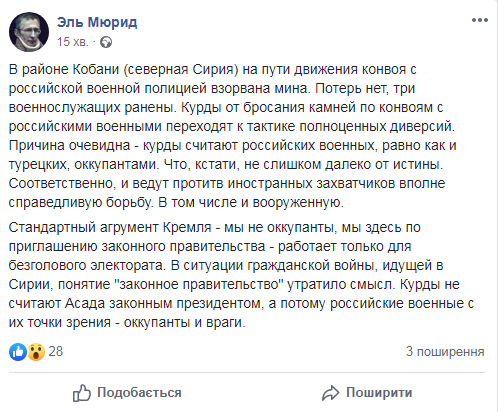The width and height of the screenshot is (498, 412).
Task: Click the first paragraph about Кобани
Action: 232,136
